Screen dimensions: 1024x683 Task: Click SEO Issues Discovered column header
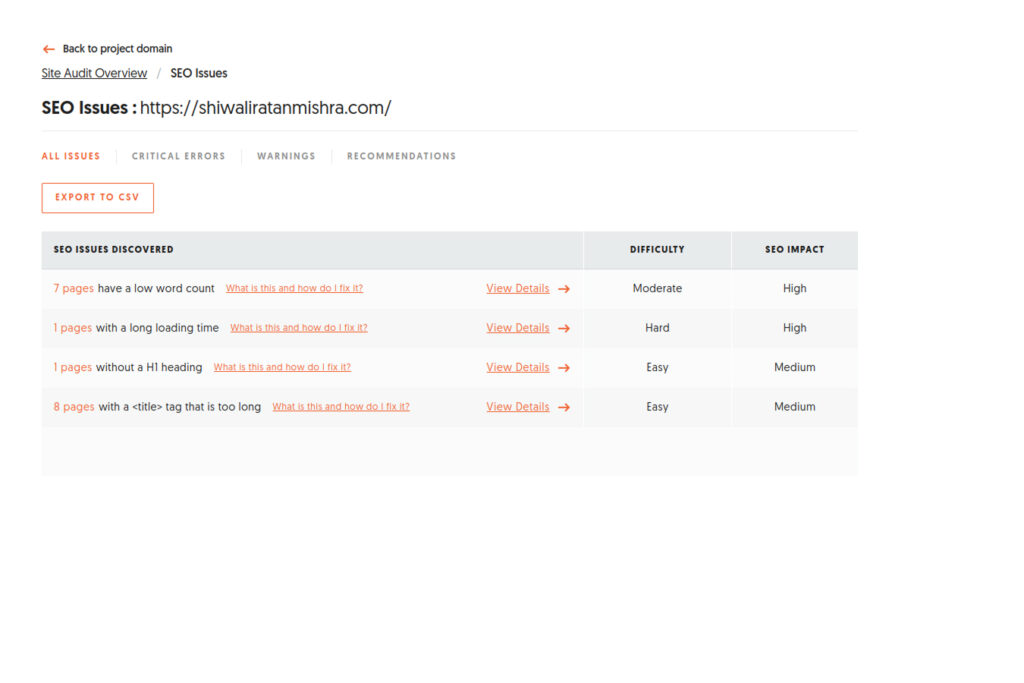pos(114,249)
